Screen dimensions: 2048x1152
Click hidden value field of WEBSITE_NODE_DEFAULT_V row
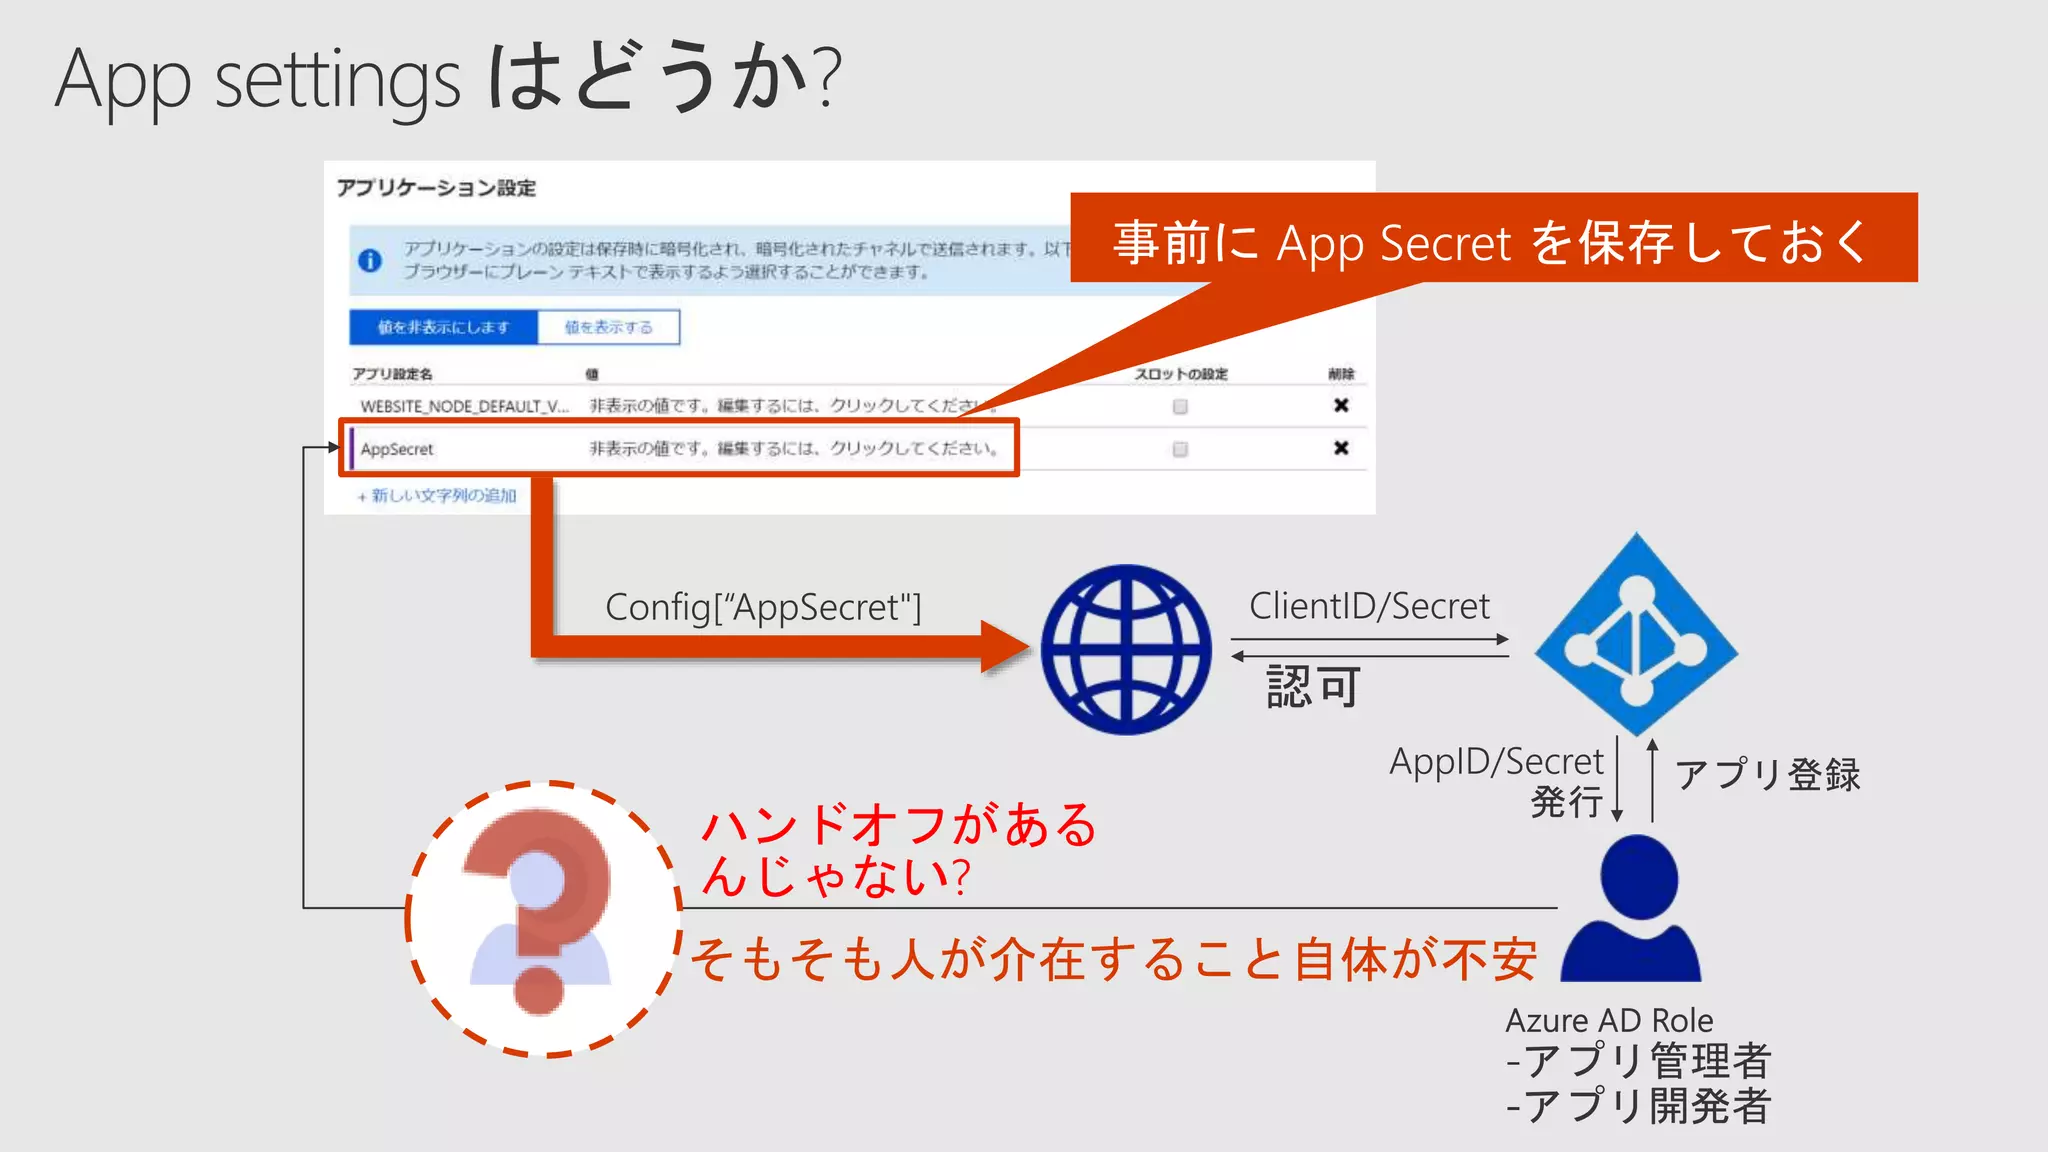tap(794, 405)
